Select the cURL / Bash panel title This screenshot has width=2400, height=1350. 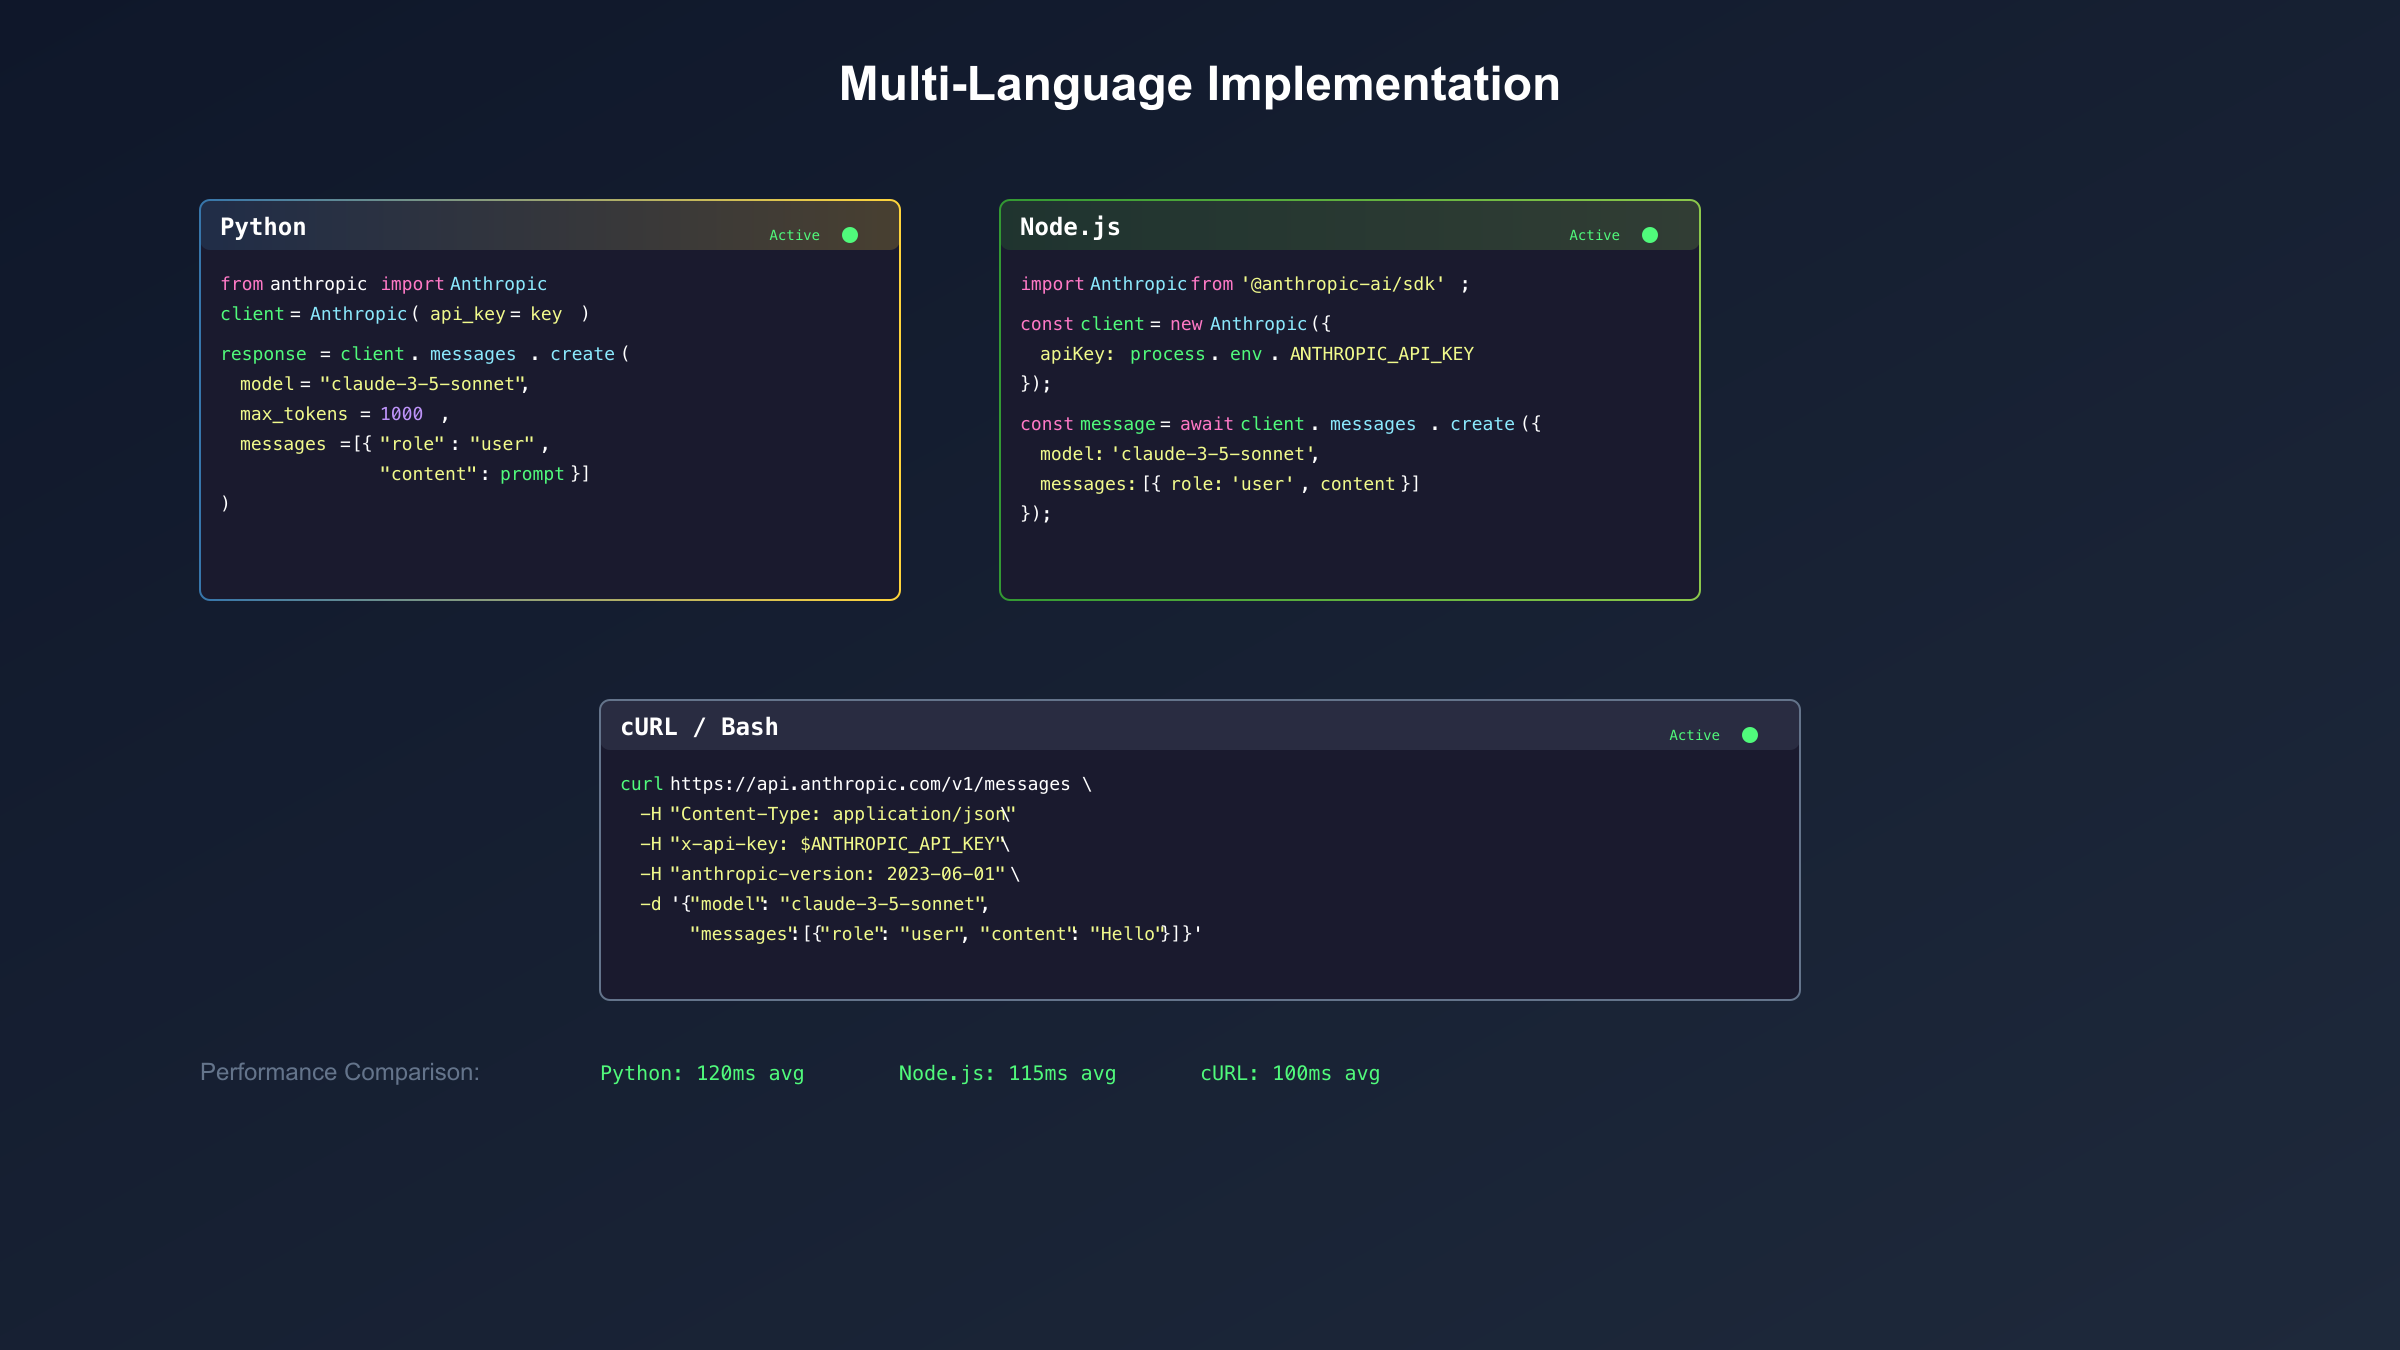click(699, 727)
